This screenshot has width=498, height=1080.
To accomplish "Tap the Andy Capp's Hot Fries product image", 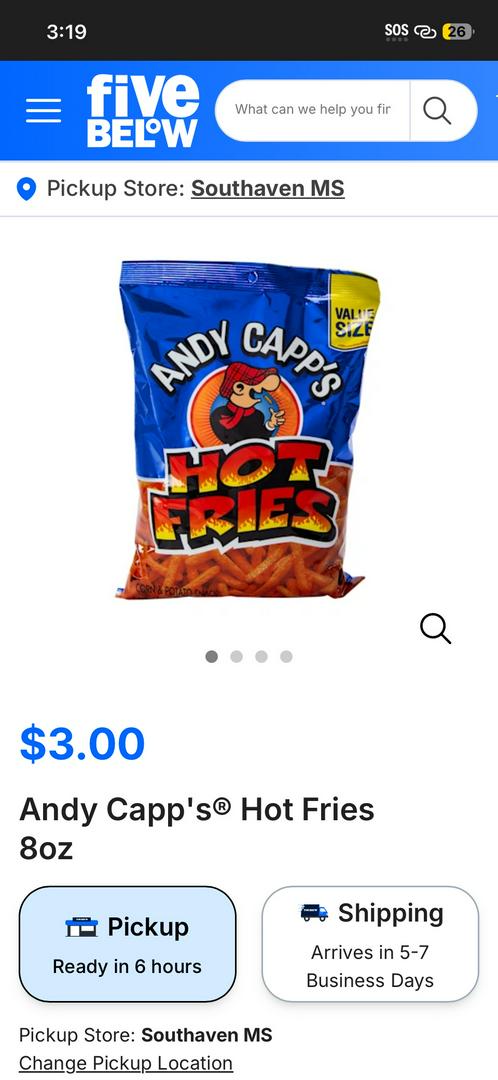I will click(249, 429).
